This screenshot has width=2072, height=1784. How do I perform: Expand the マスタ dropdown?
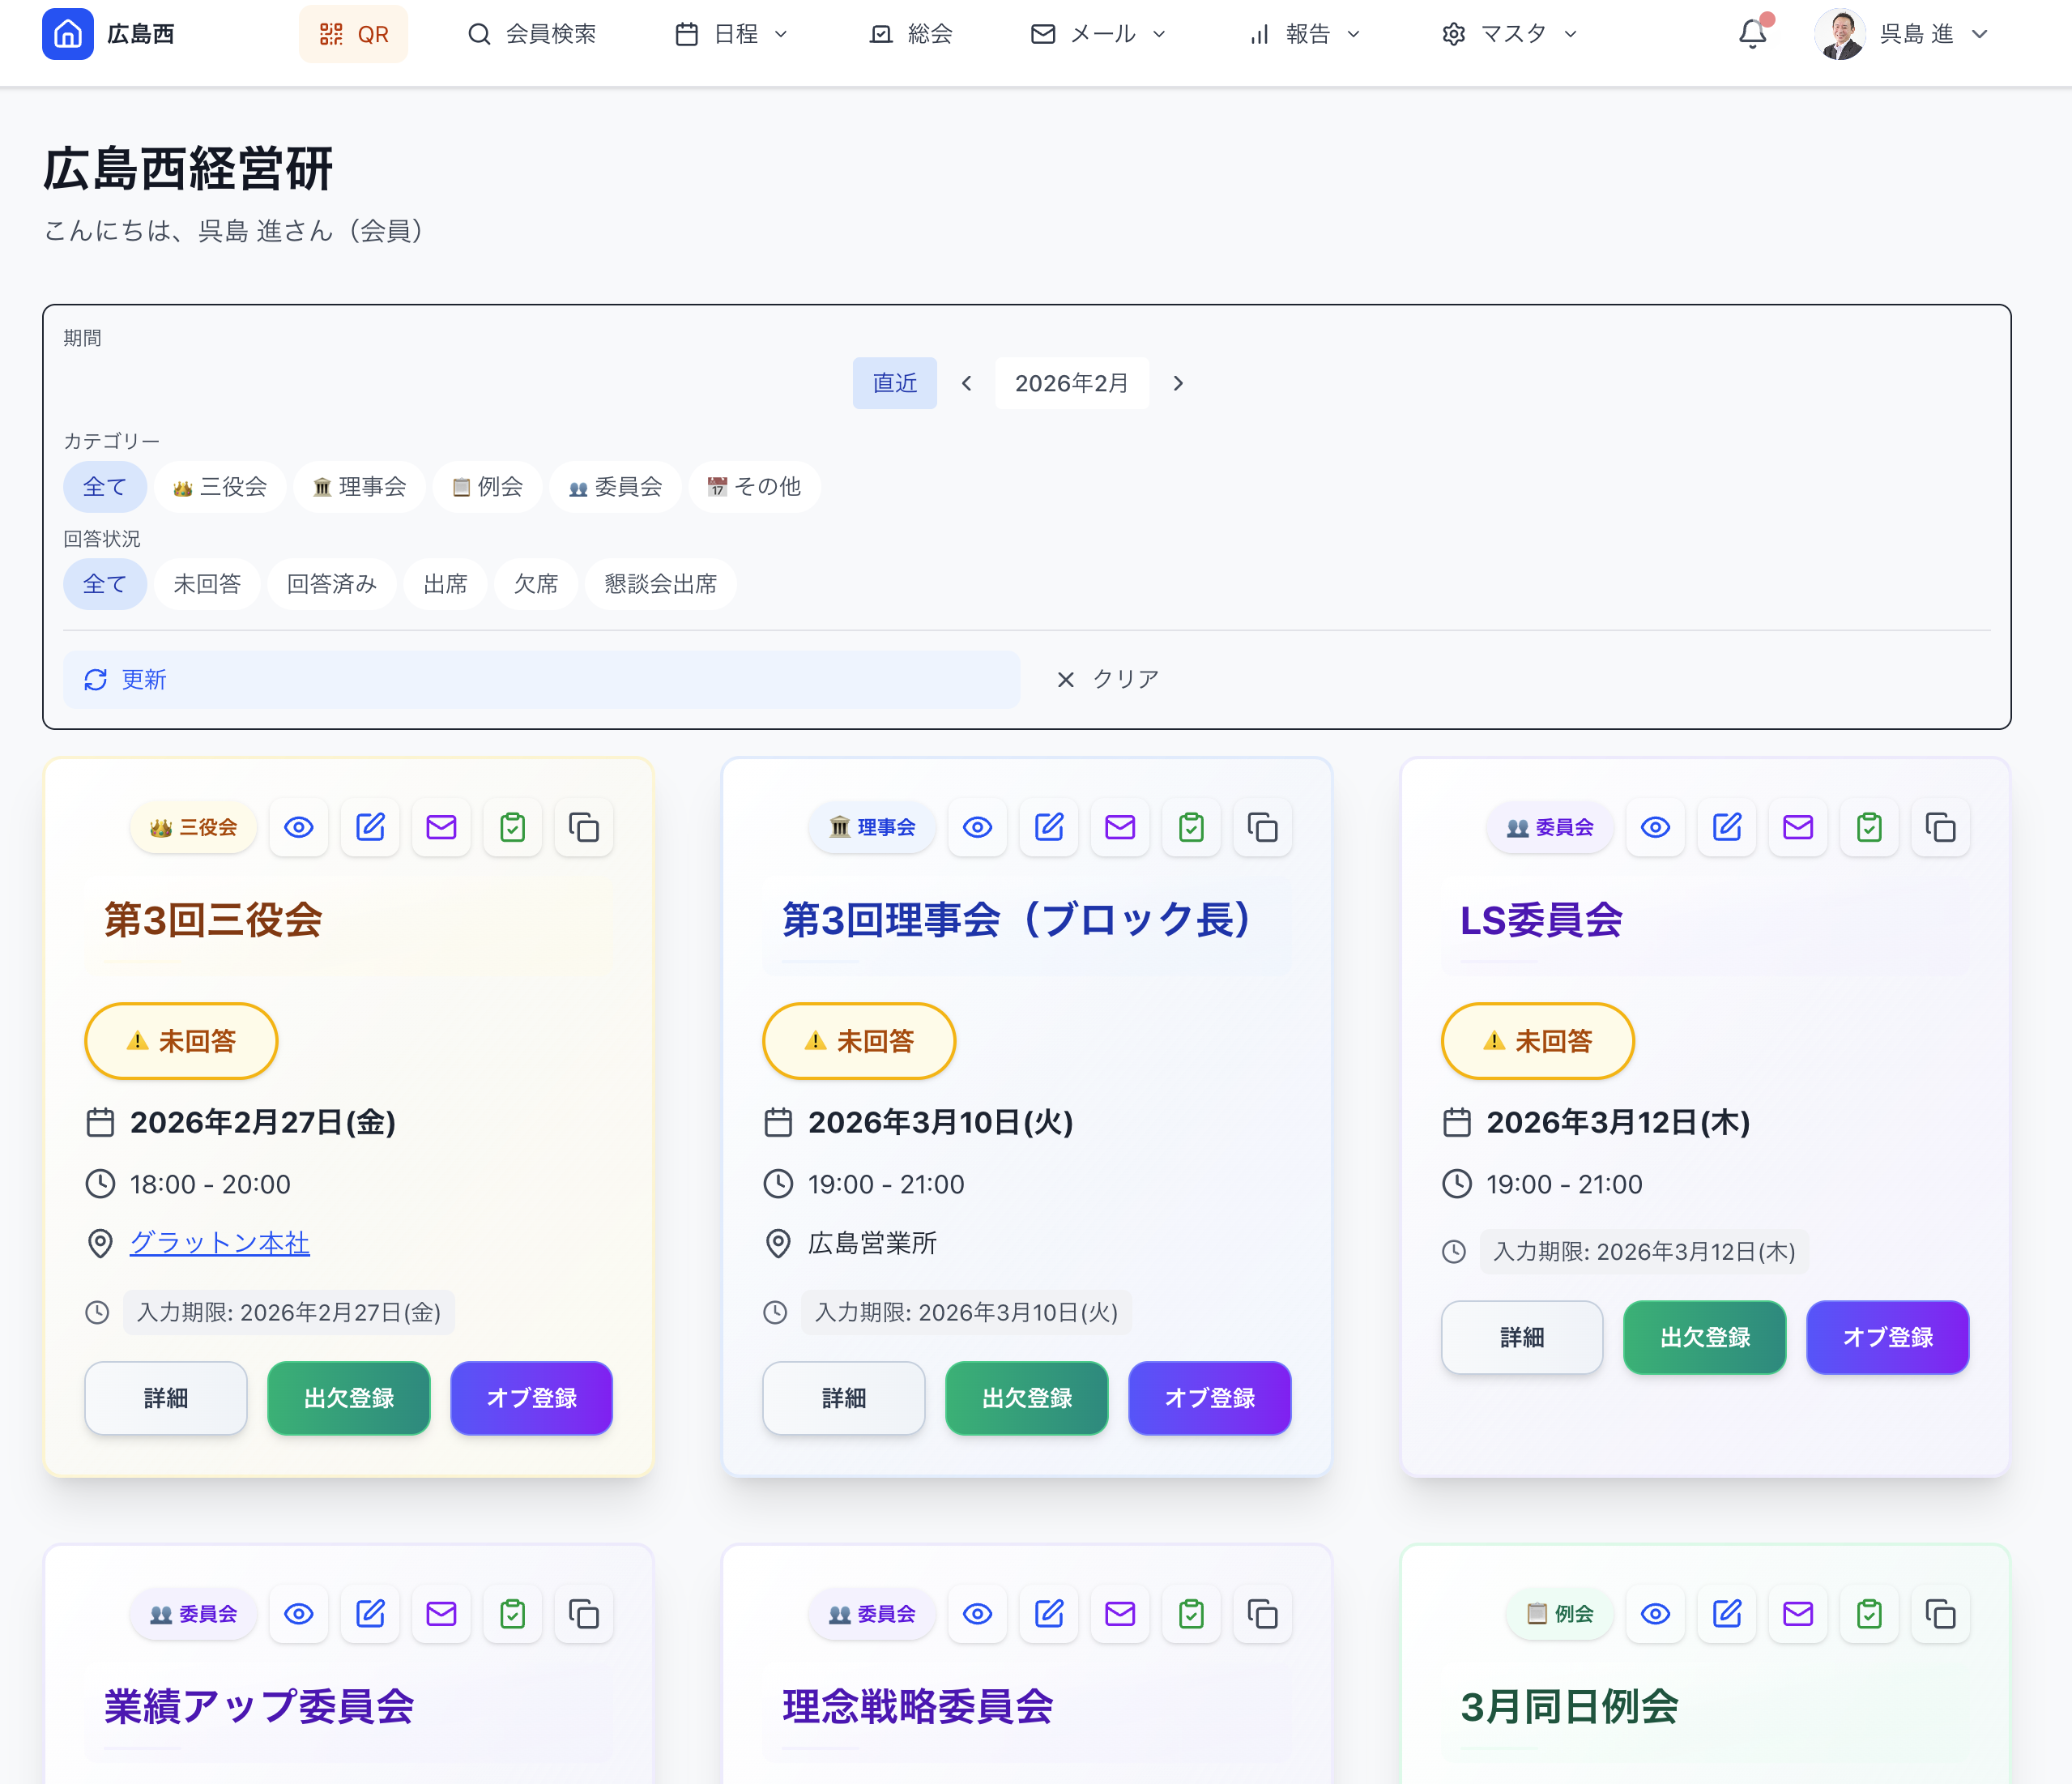pyautogui.click(x=1510, y=33)
